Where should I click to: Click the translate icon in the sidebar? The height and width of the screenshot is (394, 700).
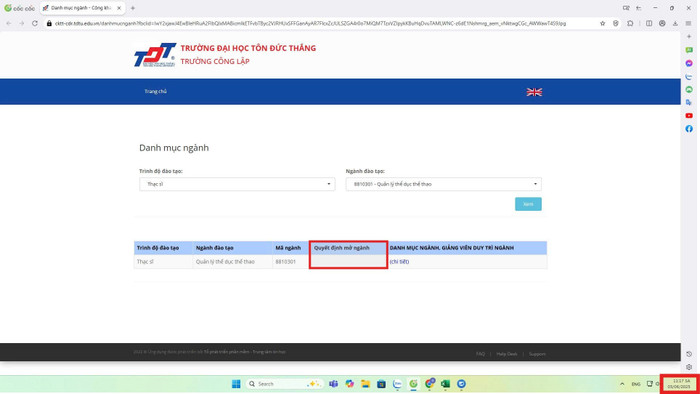[x=689, y=103]
